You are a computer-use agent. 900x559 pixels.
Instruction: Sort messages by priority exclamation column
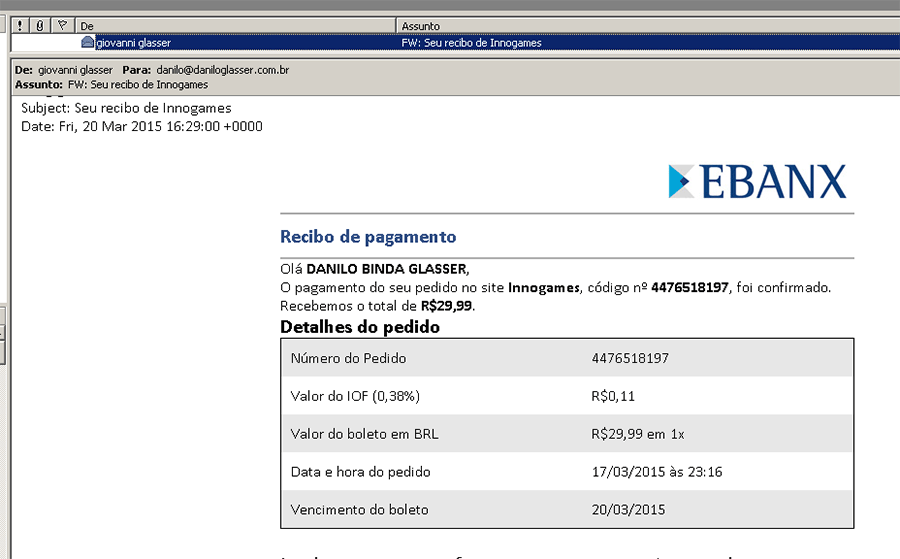(19, 25)
